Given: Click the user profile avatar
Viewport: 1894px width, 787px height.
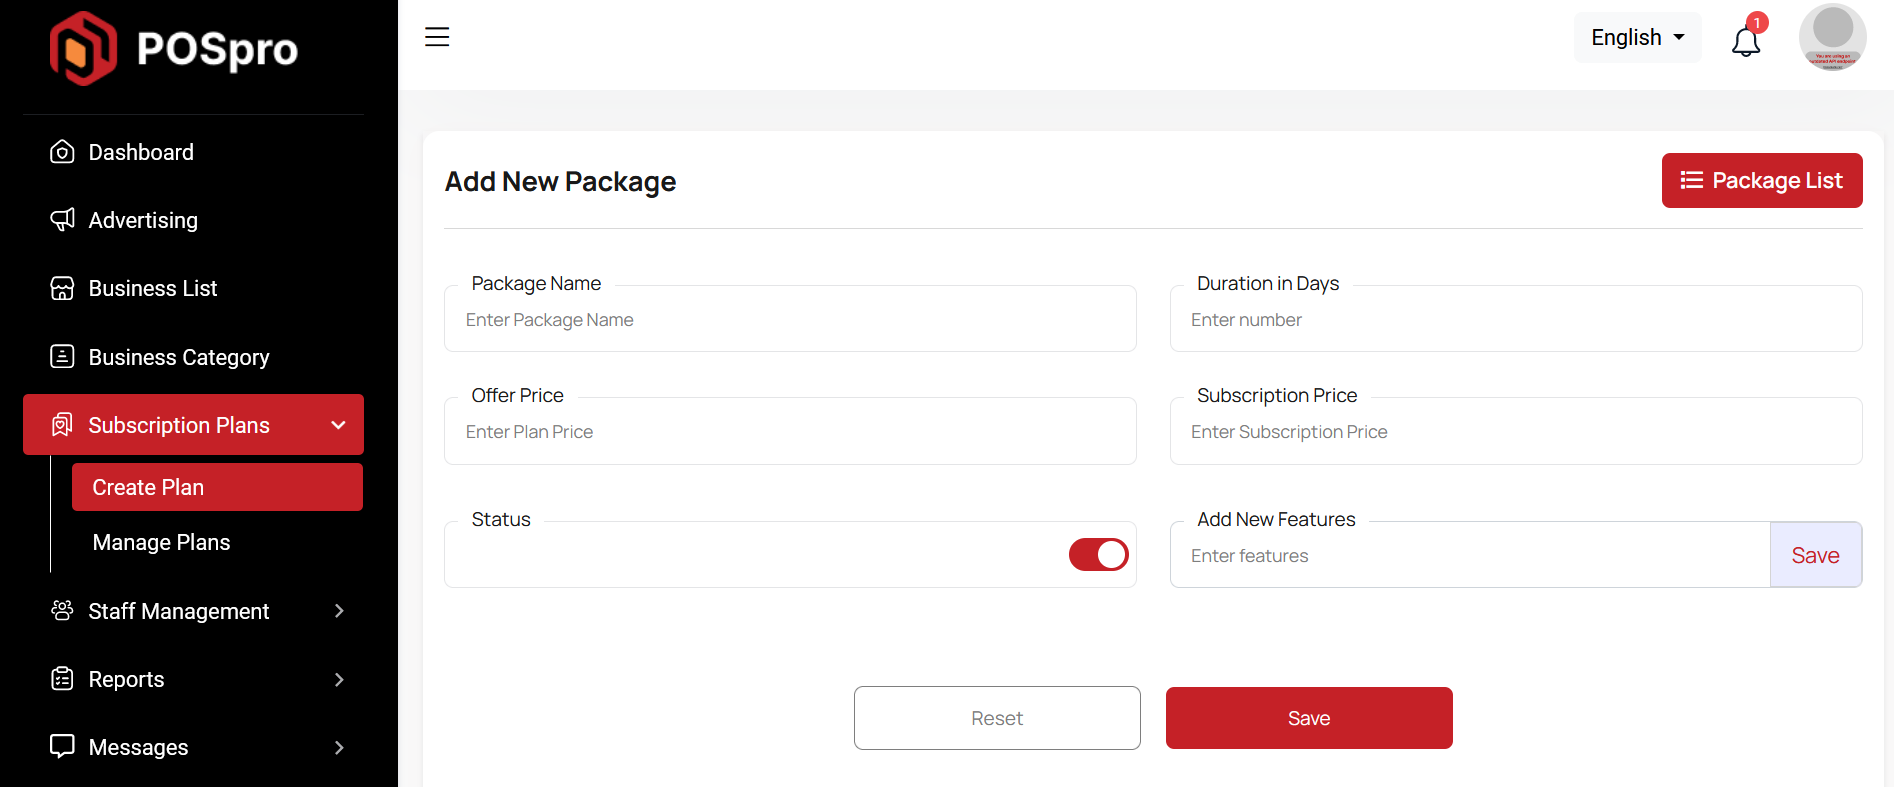Looking at the screenshot, I should (1832, 38).
